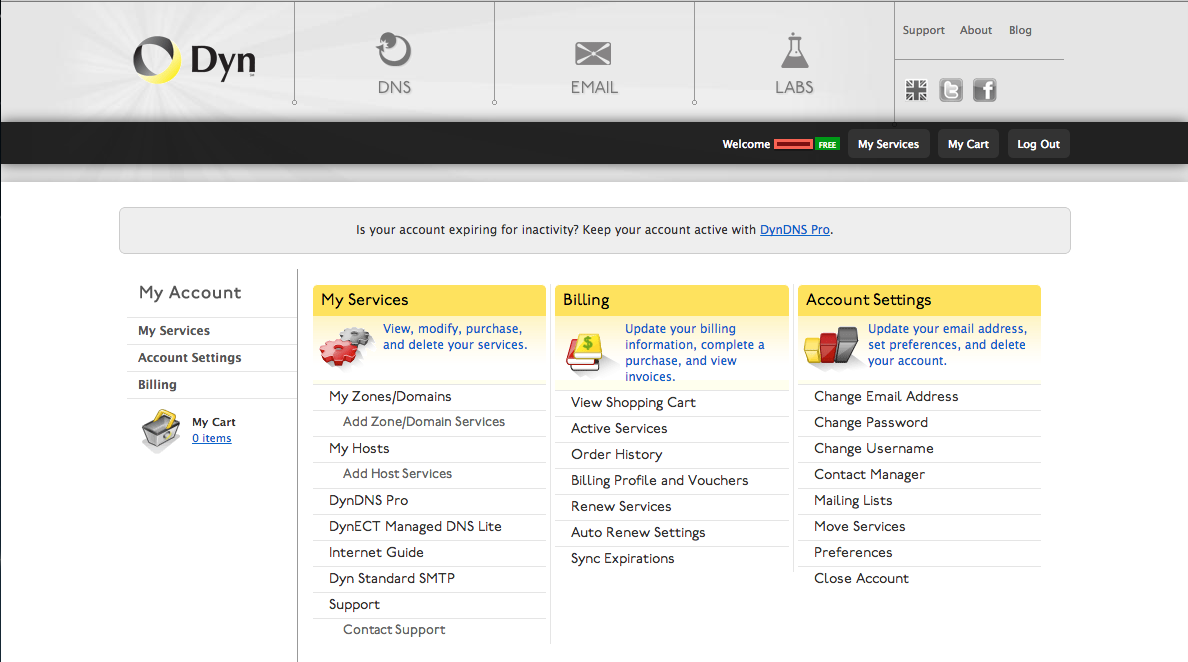Click the Account Settings colored blocks icon
This screenshot has height=662, width=1188.
[x=832, y=345]
